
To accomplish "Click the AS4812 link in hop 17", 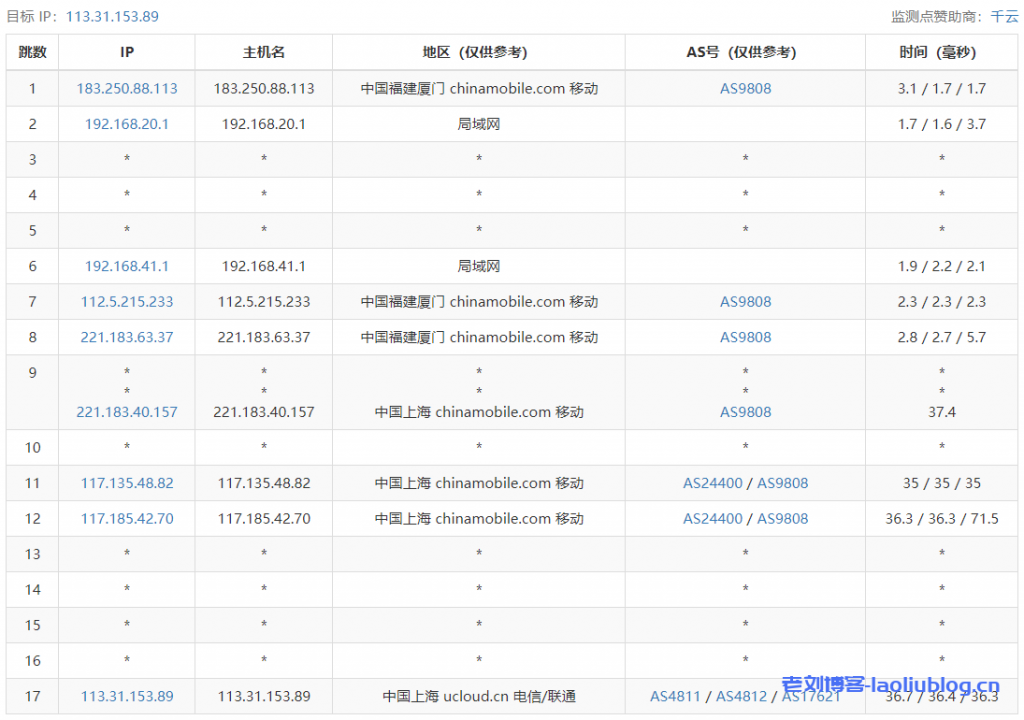I will pyautogui.click(x=741, y=696).
